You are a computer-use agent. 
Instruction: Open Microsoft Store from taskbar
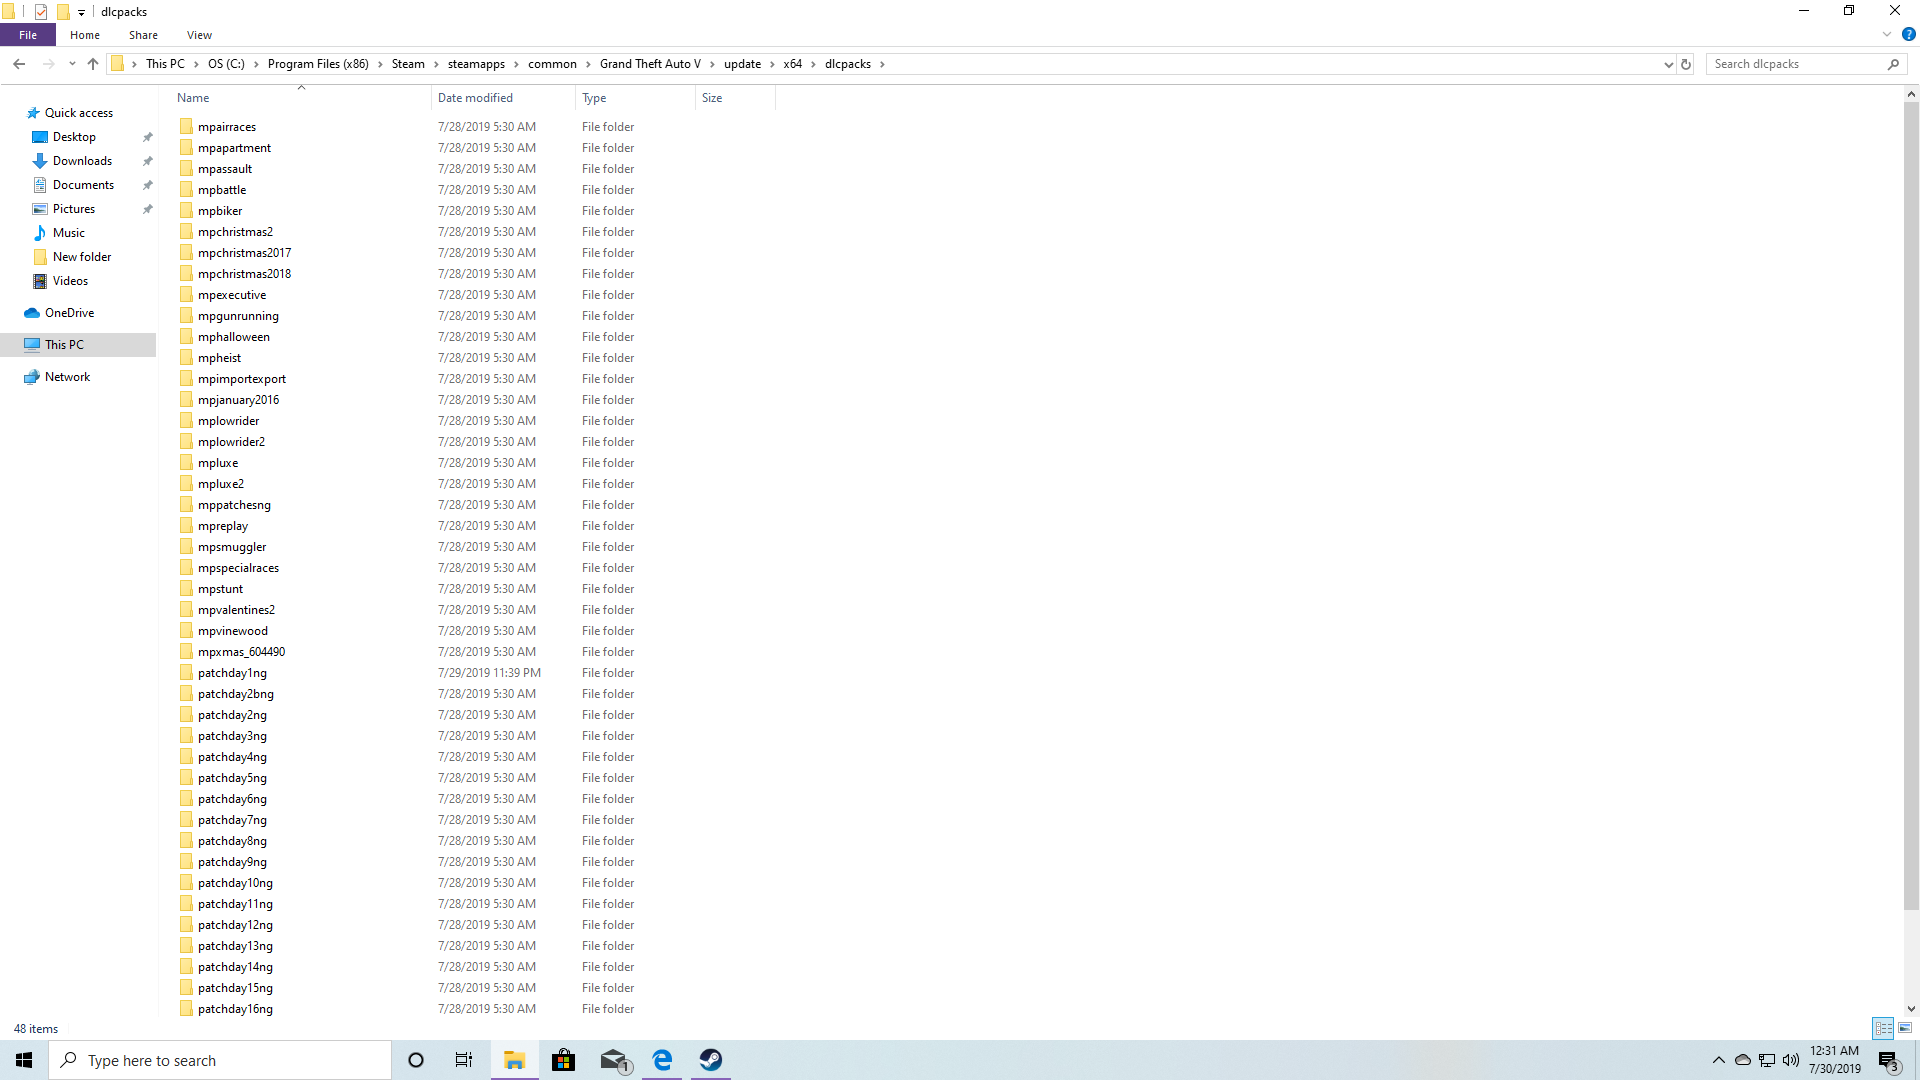[564, 1060]
